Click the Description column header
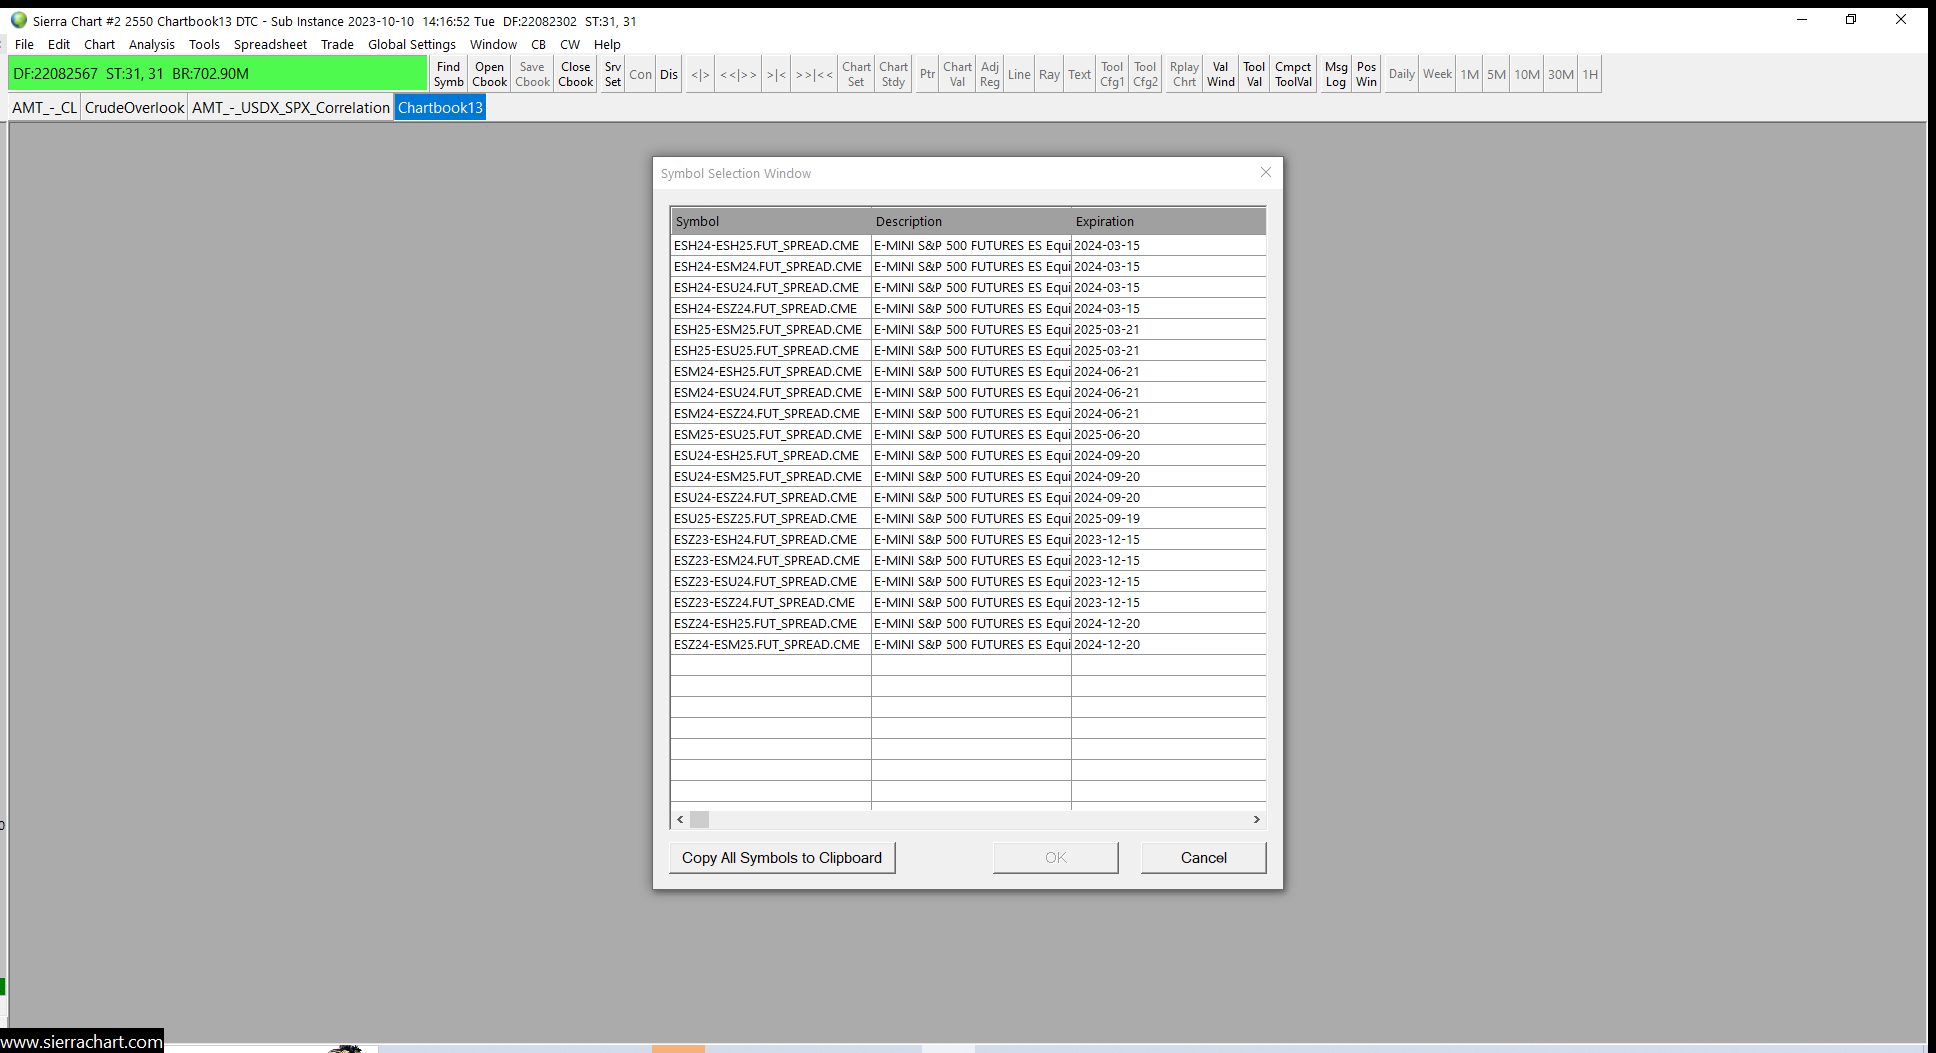 point(971,221)
